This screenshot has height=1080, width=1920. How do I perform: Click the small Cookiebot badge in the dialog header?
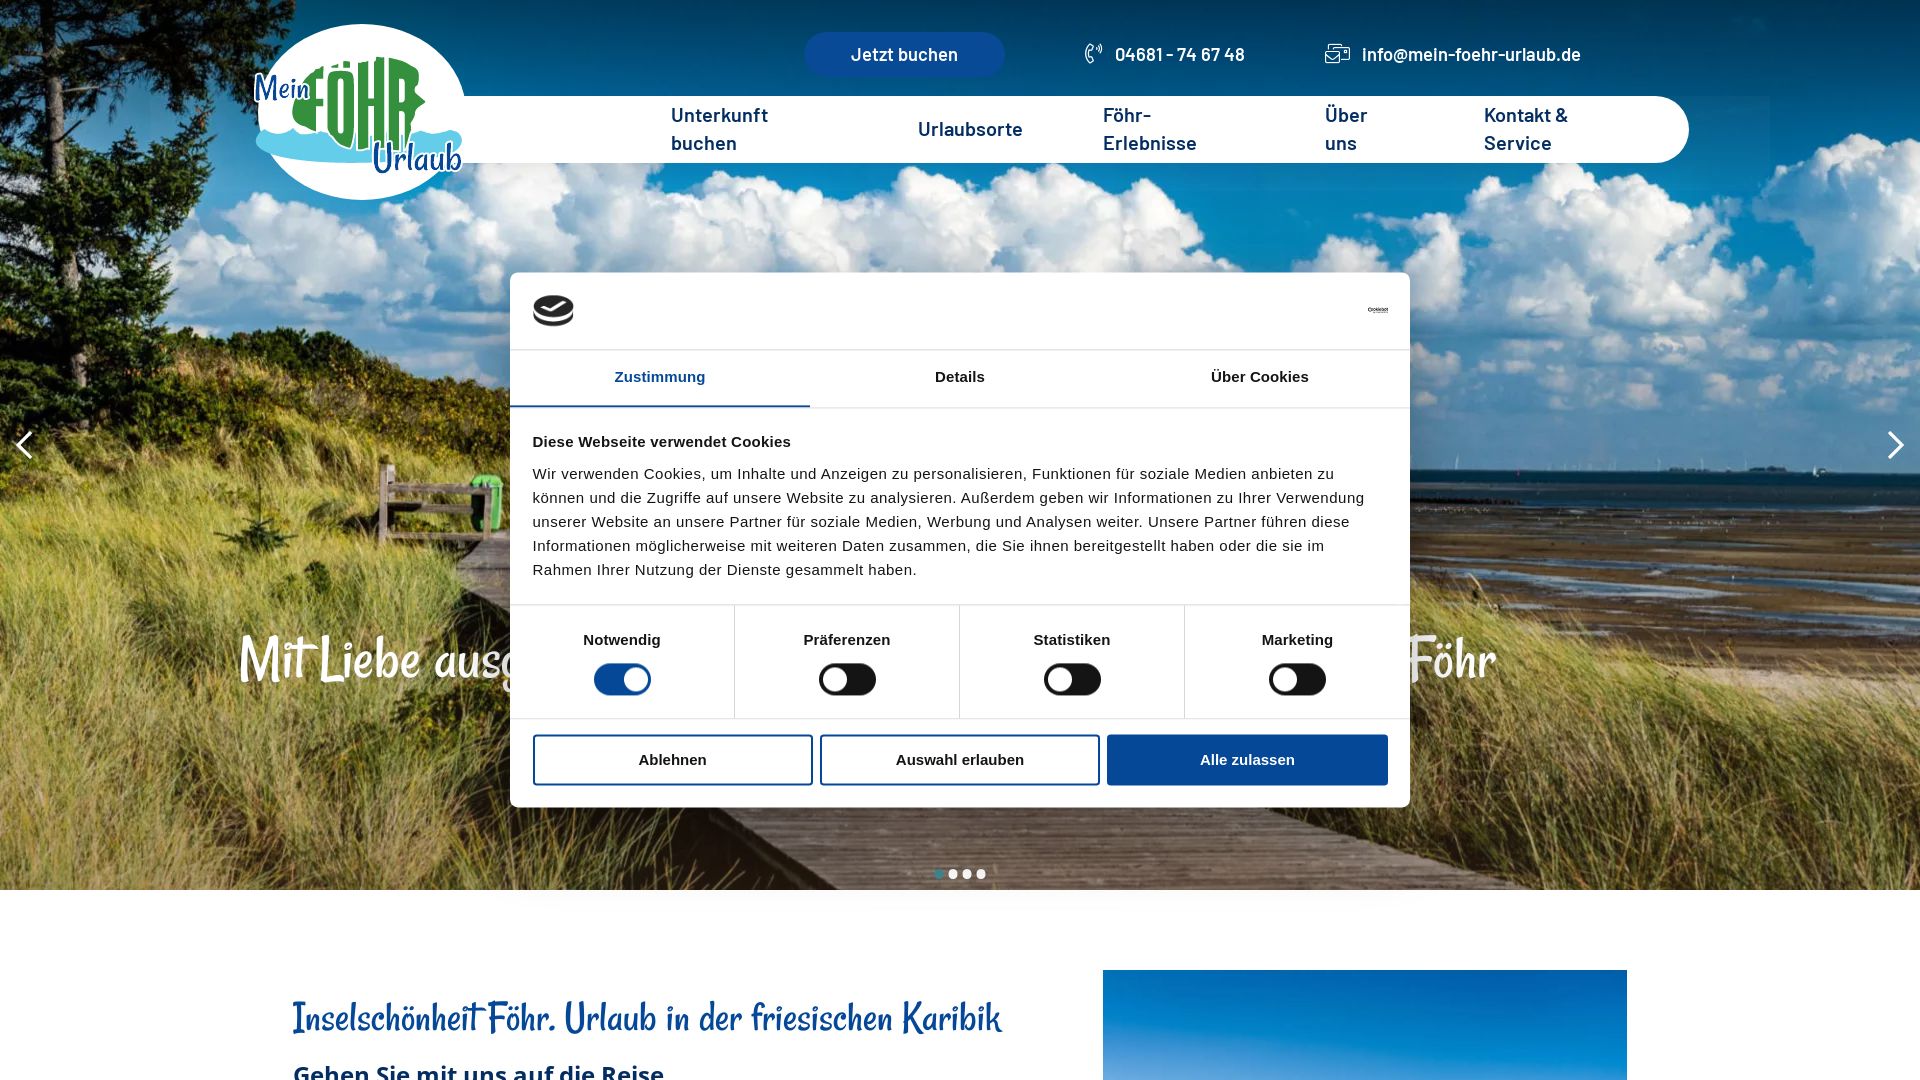pyautogui.click(x=1377, y=310)
